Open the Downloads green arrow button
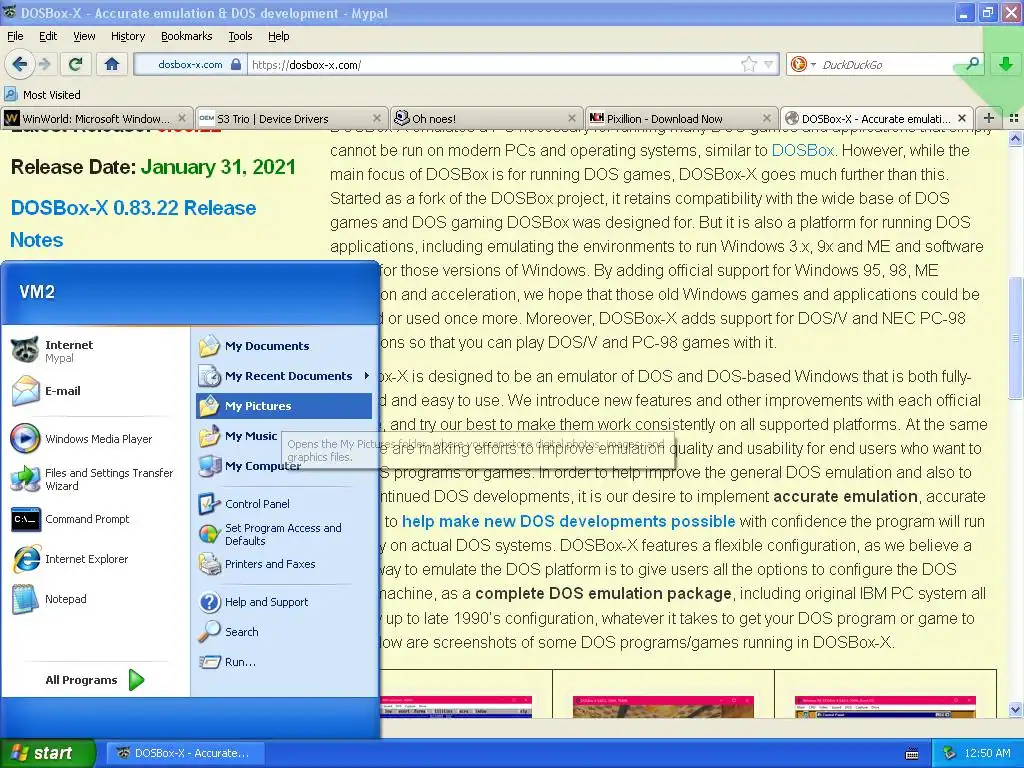 coord(1006,64)
